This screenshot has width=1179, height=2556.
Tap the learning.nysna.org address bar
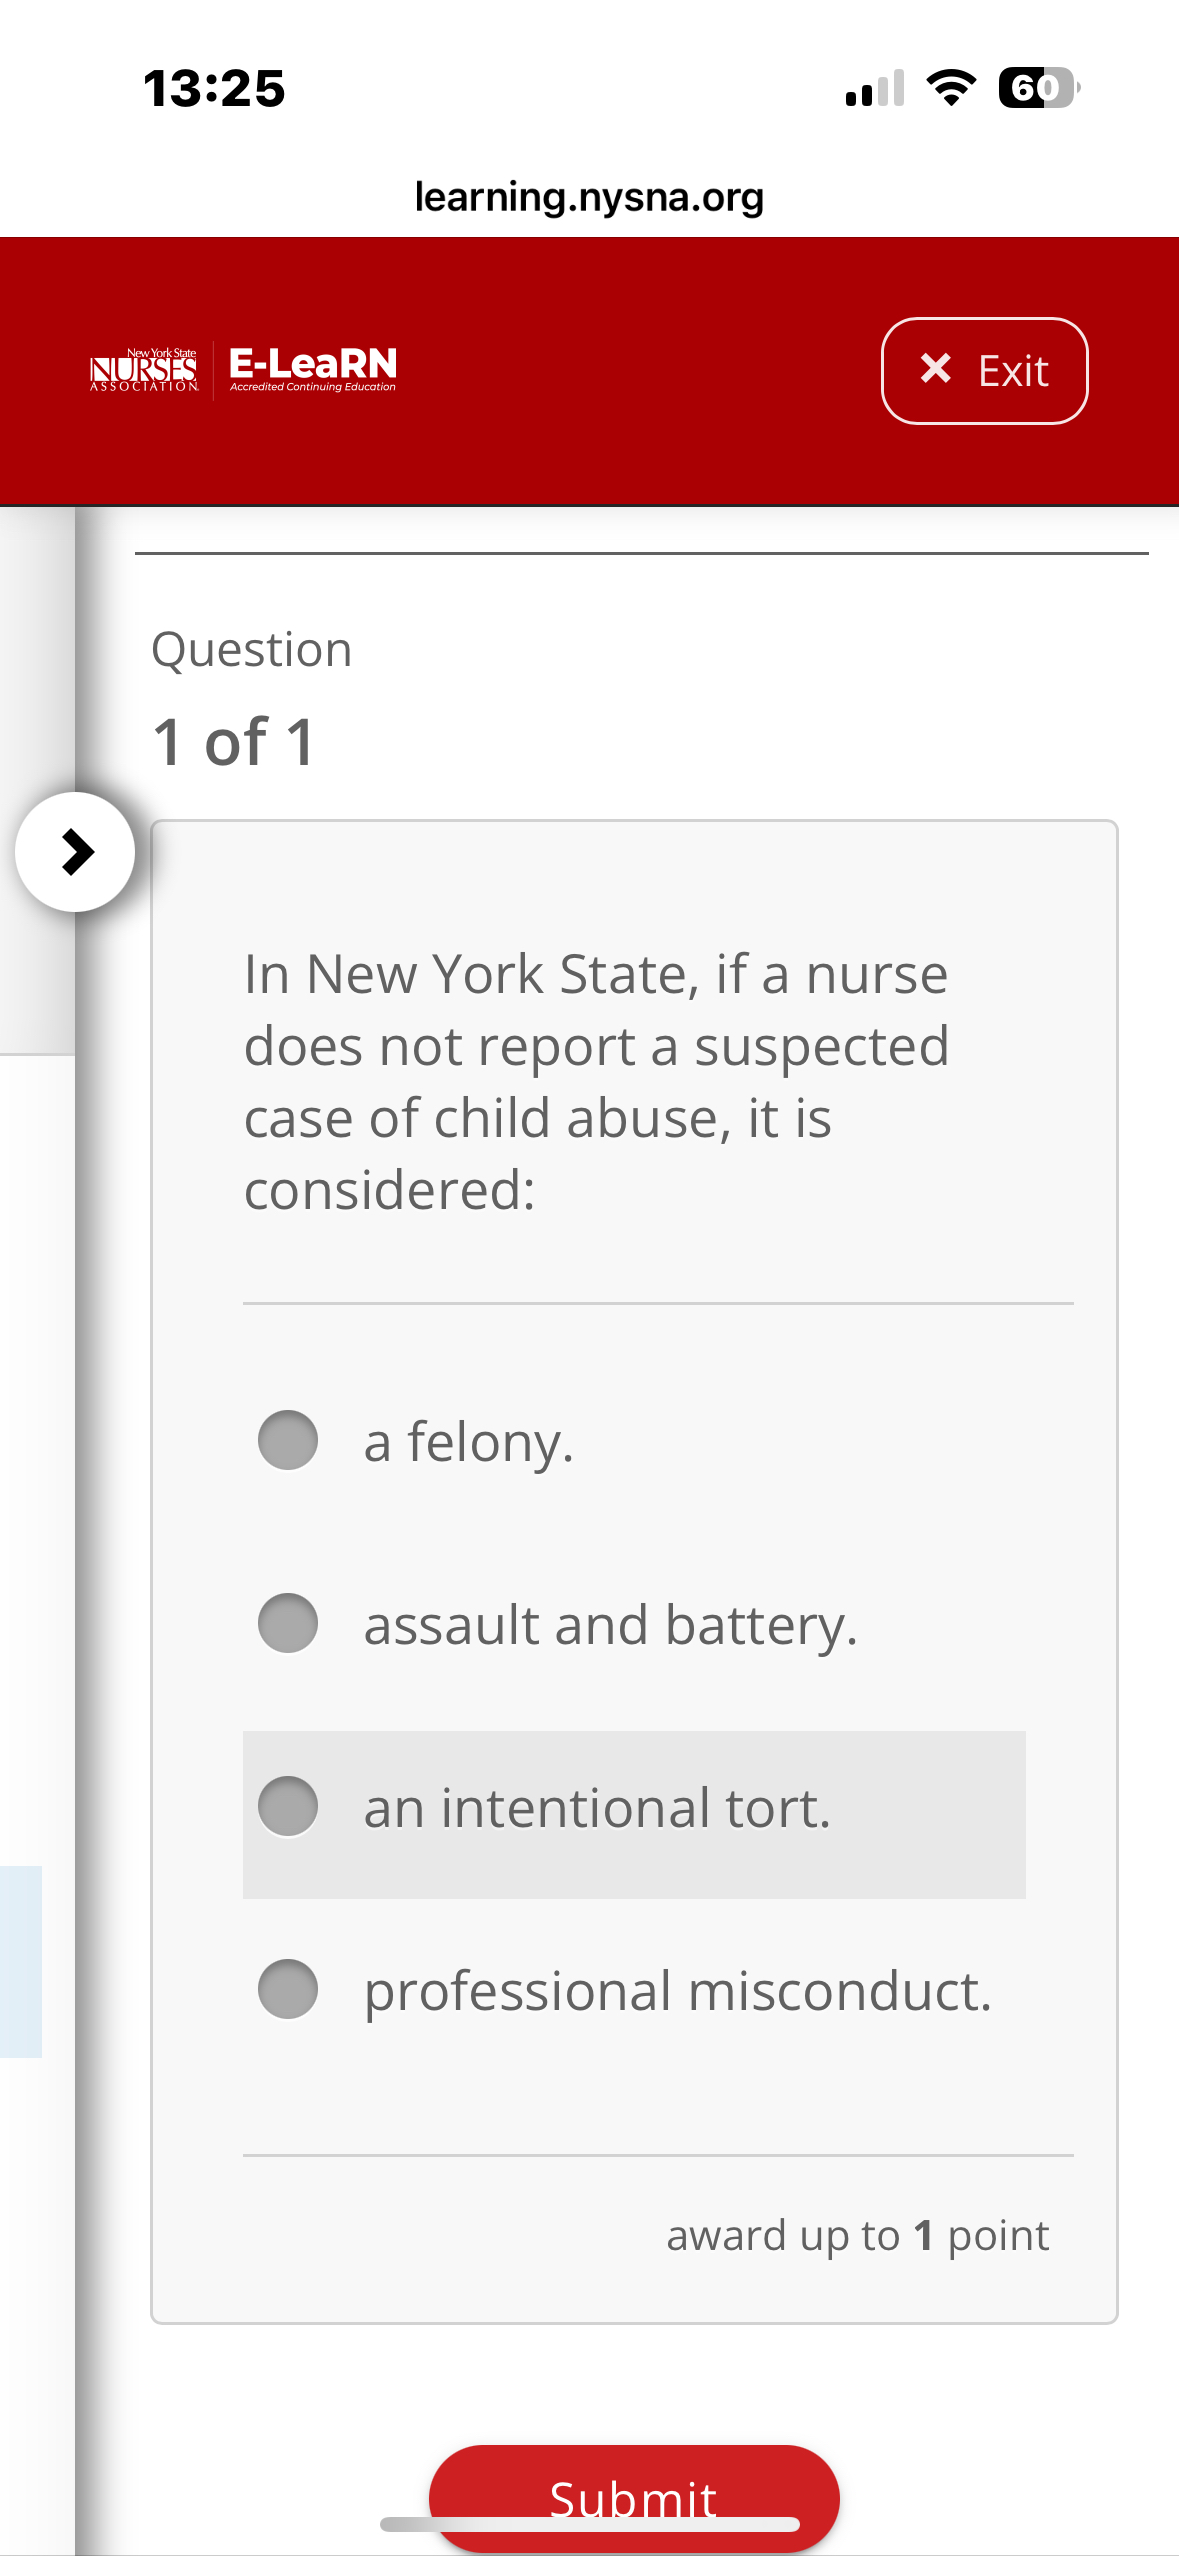click(589, 197)
